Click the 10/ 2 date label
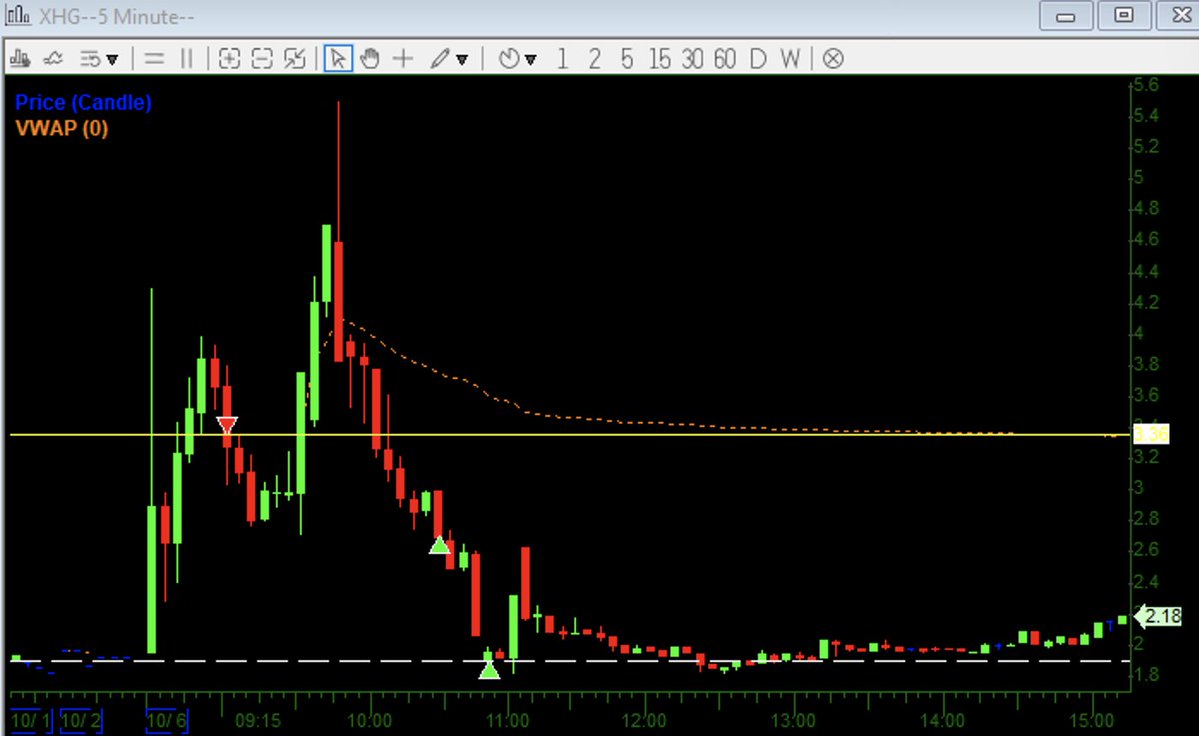Viewport: 1199px width, 736px height. [x=81, y=720]
